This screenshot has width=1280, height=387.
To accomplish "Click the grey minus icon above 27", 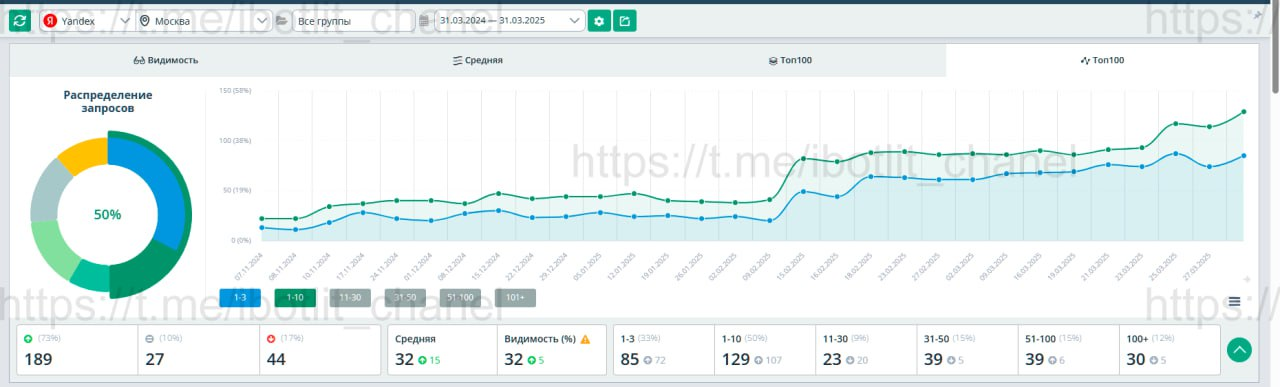I will [x=149, y=339].
